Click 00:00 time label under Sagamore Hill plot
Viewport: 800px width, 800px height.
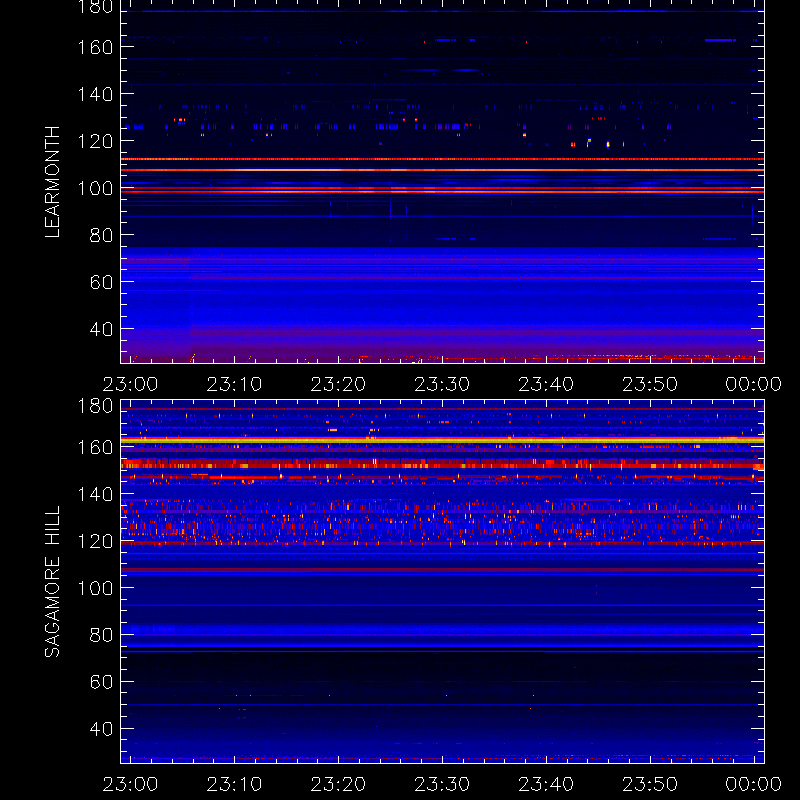(x=754, y=784)
